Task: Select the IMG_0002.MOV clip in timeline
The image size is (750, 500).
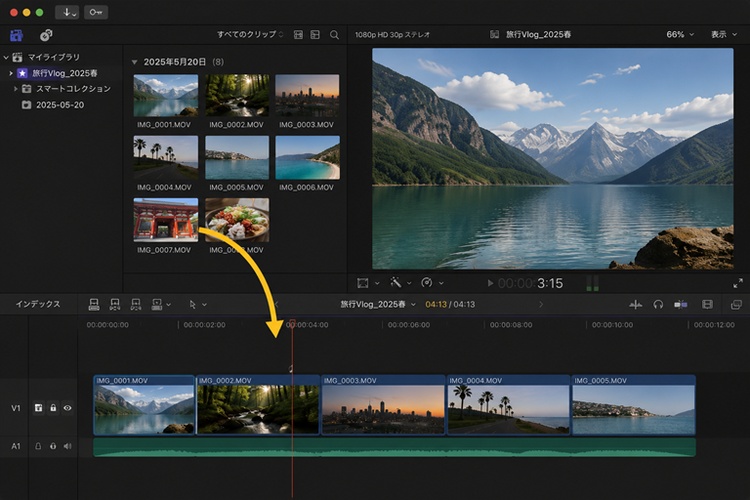Action: [258, 405]
